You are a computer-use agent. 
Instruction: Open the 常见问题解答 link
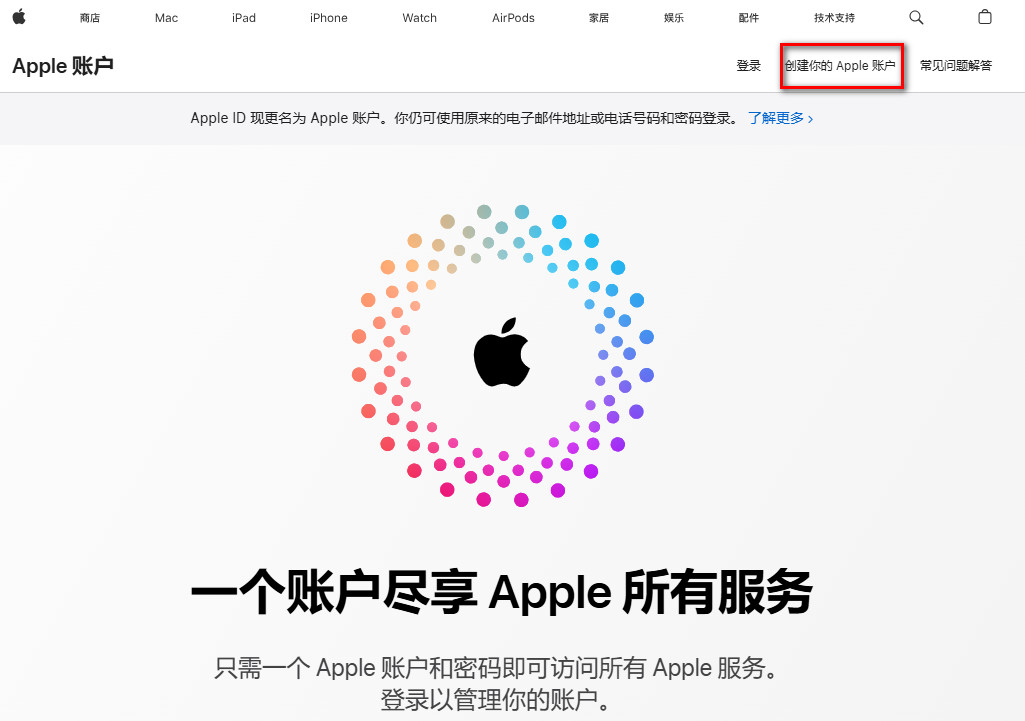tap(956, 65)
